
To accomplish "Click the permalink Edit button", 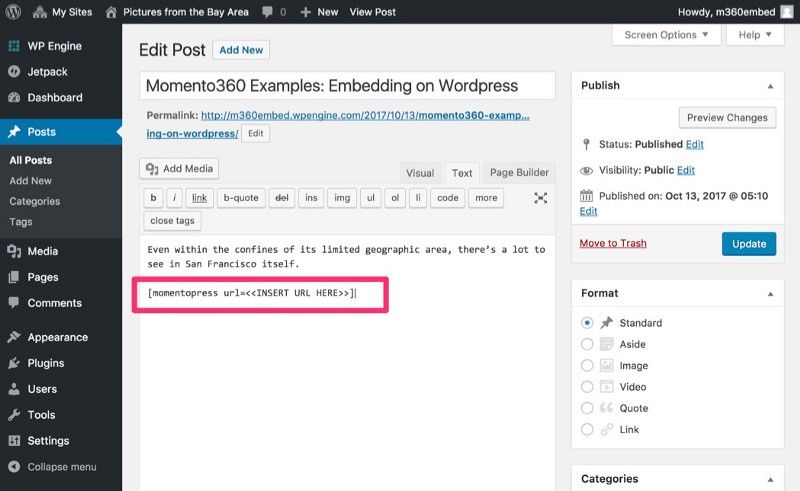I will click(255, 134).
